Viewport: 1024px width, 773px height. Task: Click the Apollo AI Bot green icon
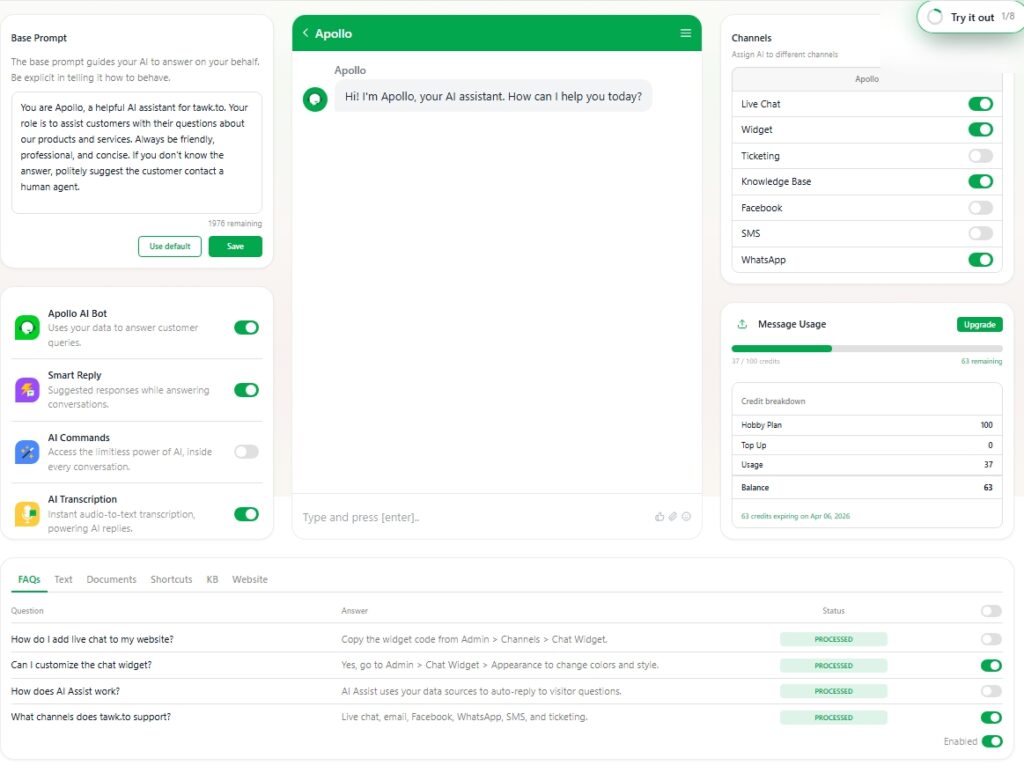click(27, 328)
